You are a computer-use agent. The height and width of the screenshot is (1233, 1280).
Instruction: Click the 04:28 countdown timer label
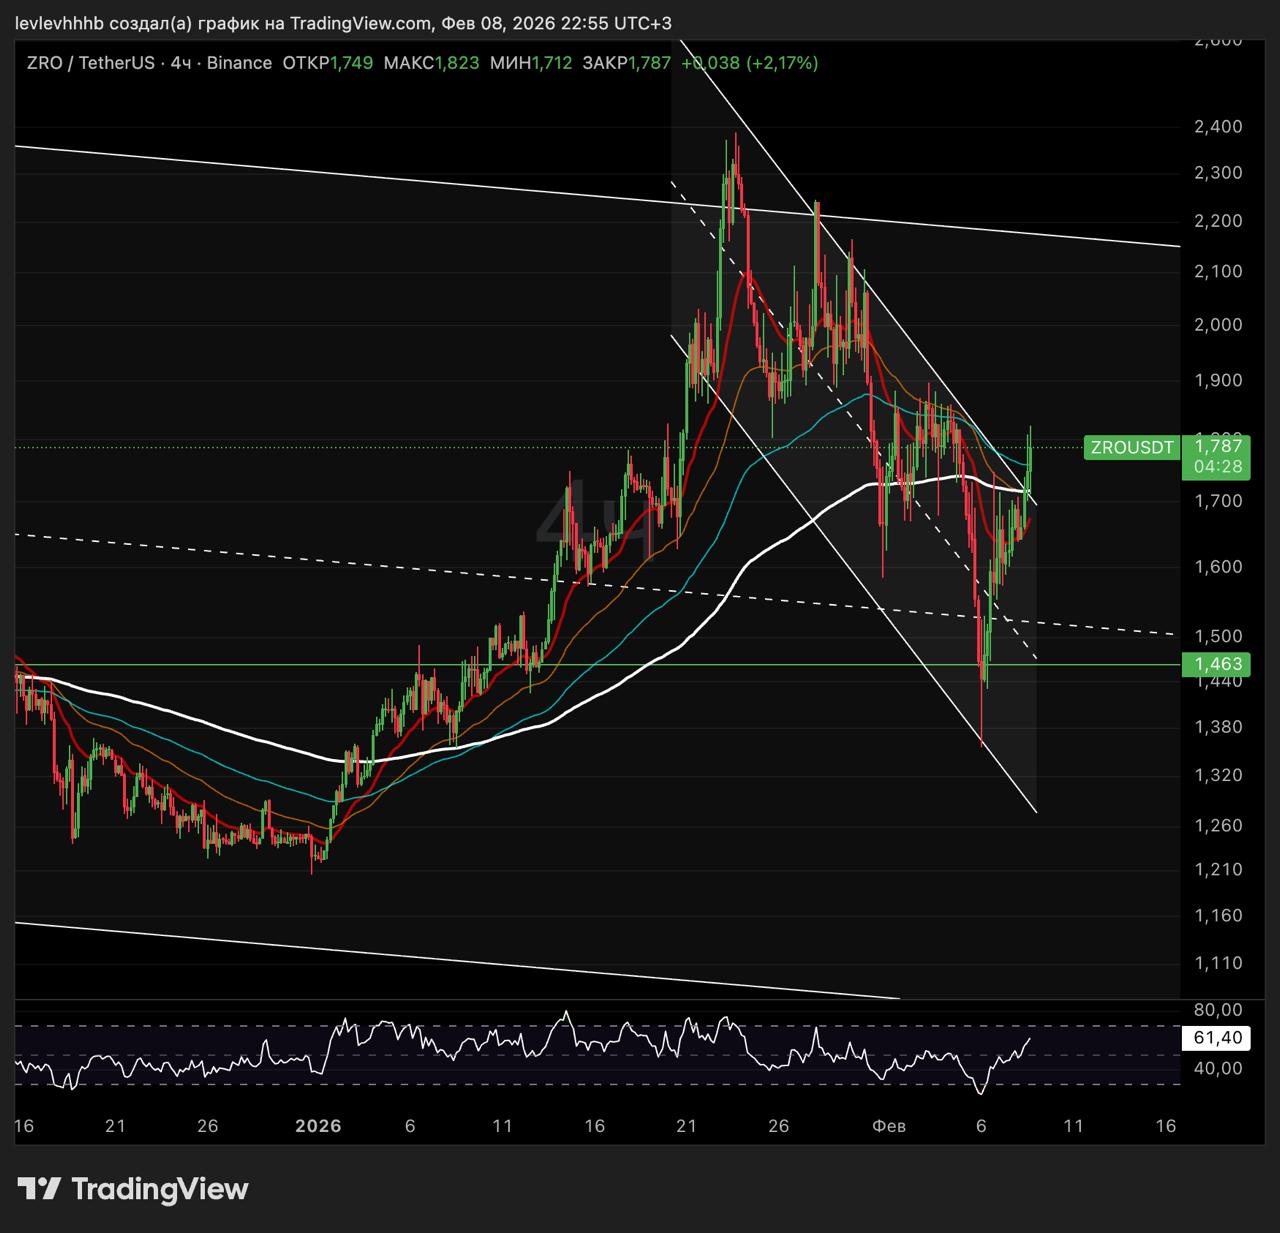click(1218, 467)
